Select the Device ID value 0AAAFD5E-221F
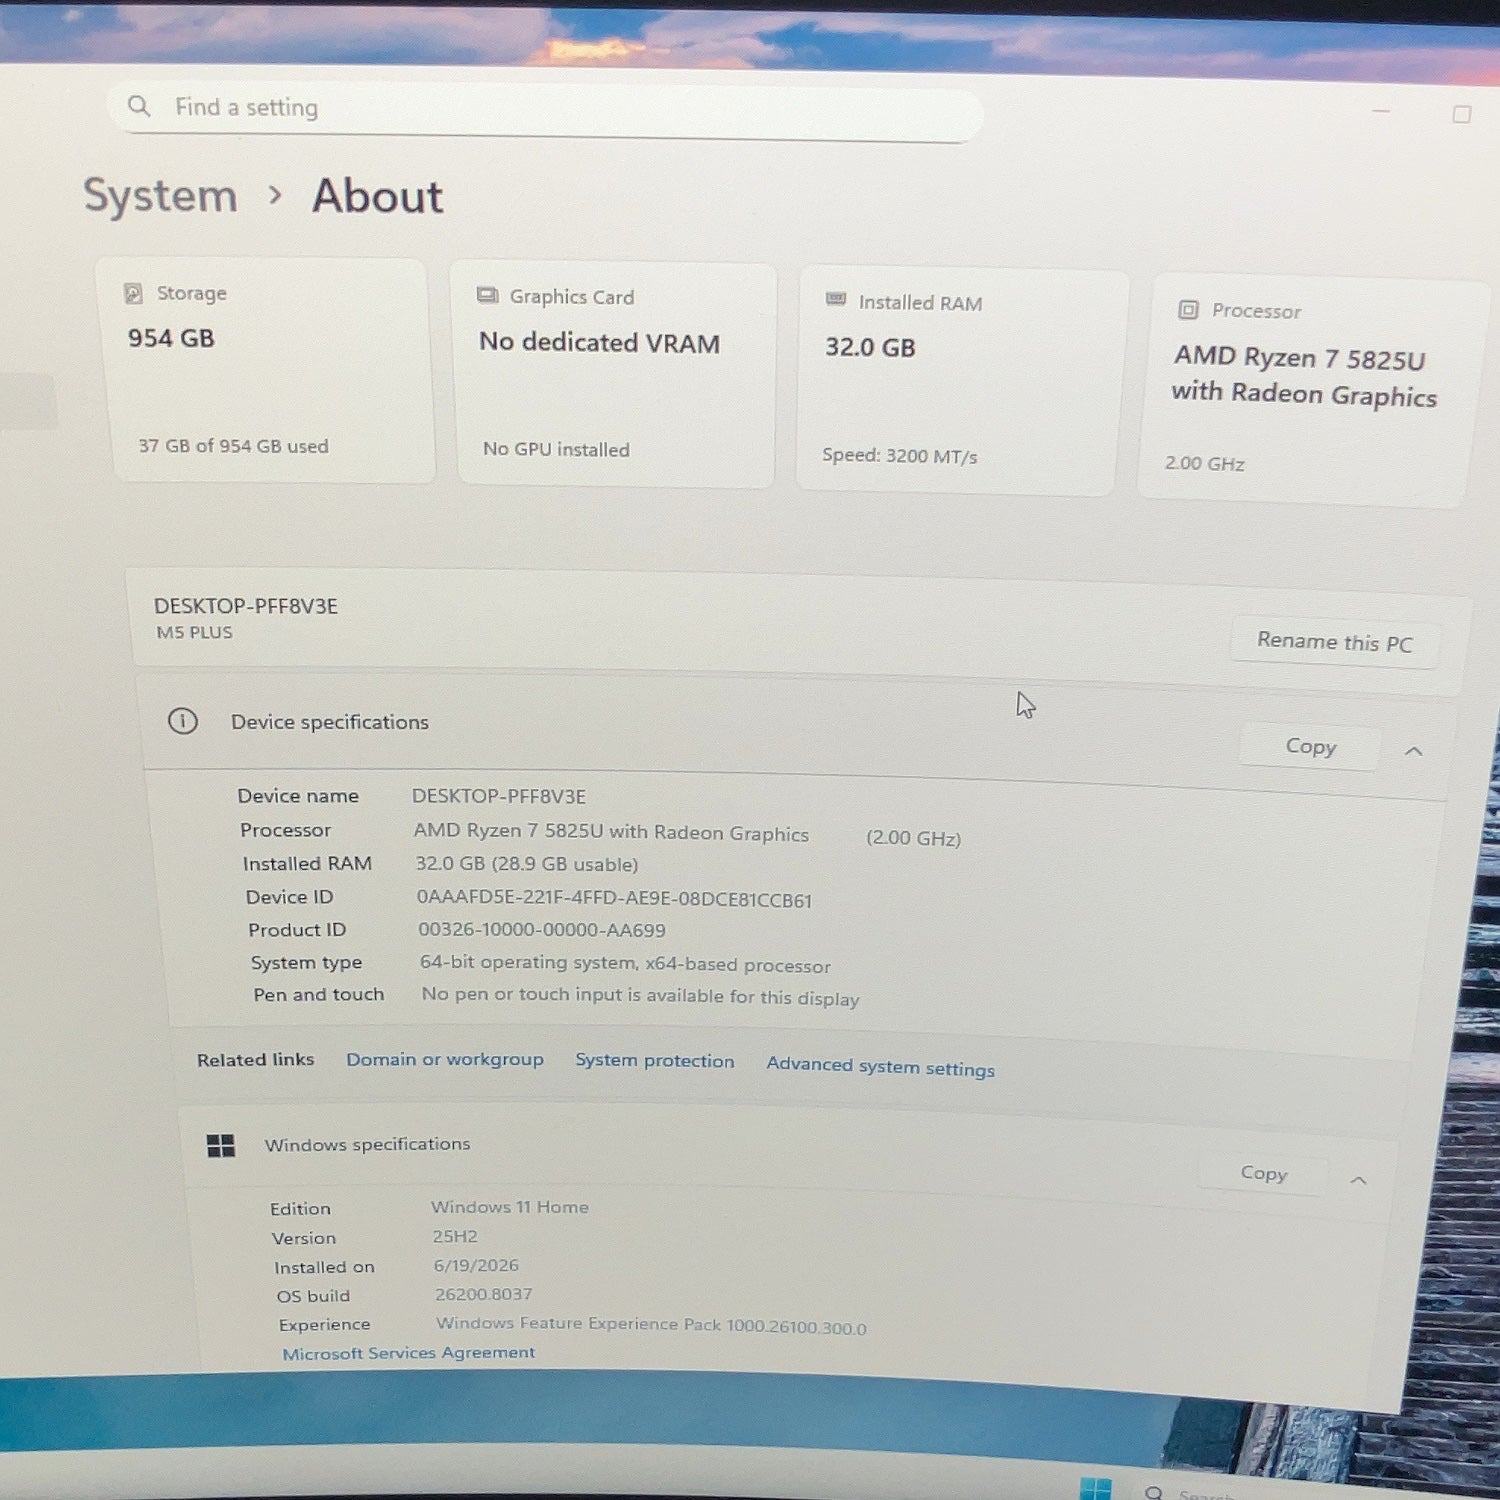 point(614,898)
